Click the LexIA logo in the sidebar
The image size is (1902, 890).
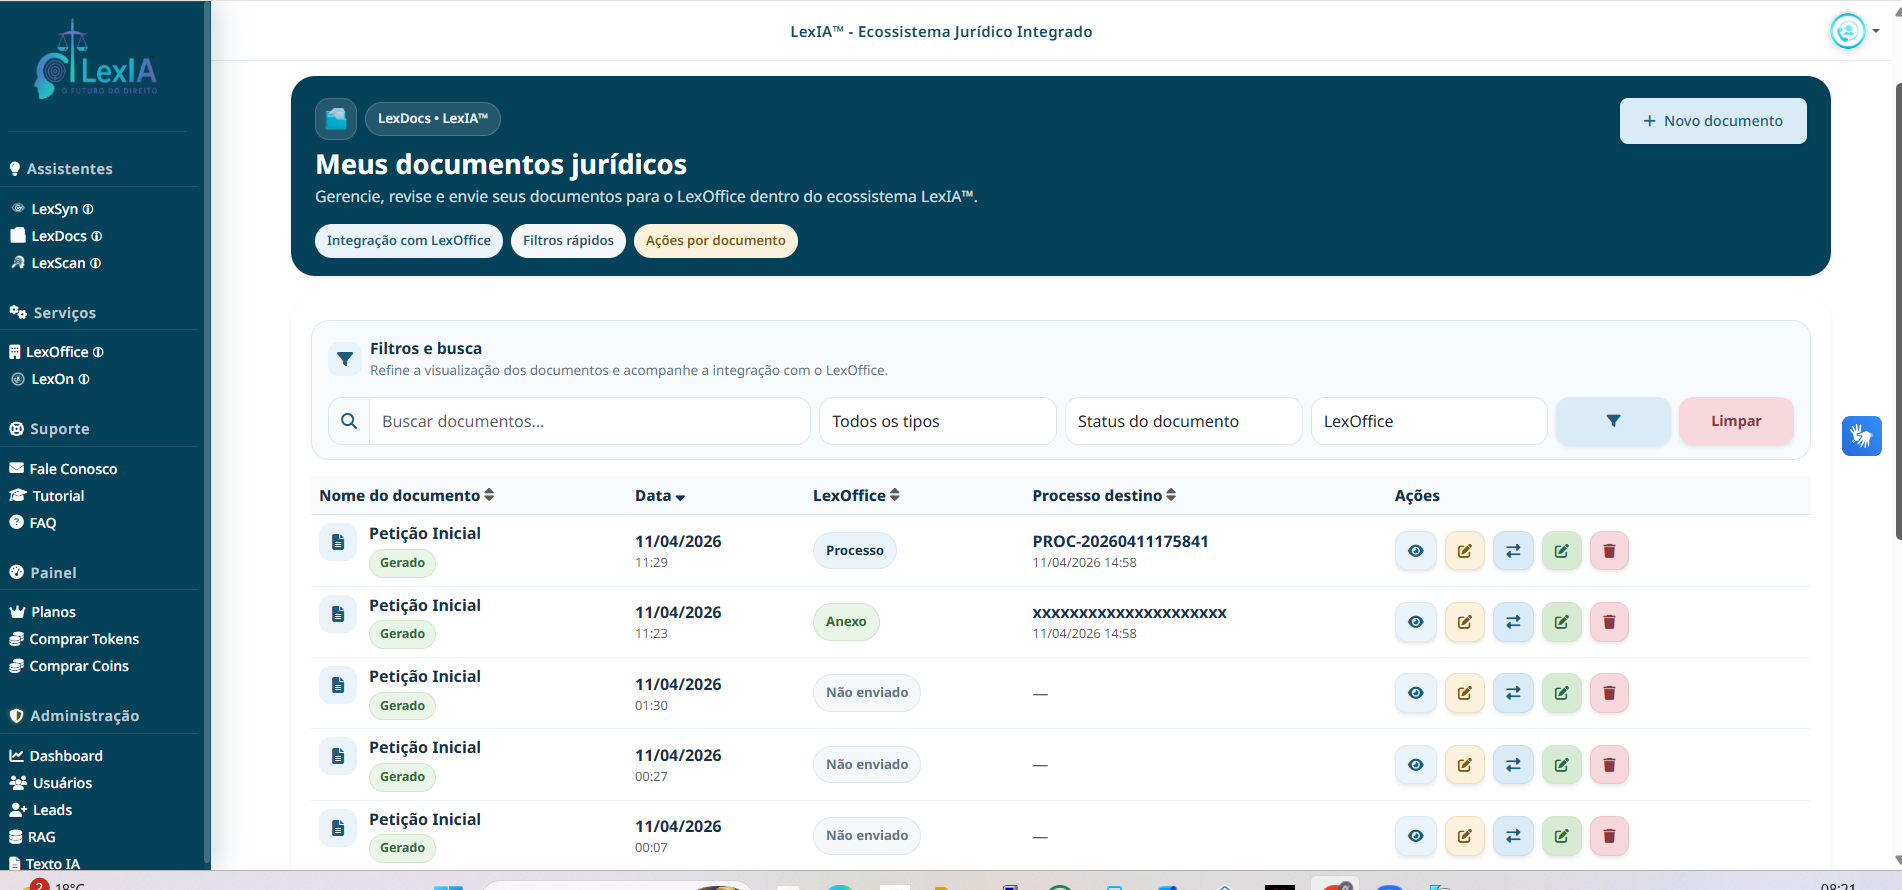point(96,62)
